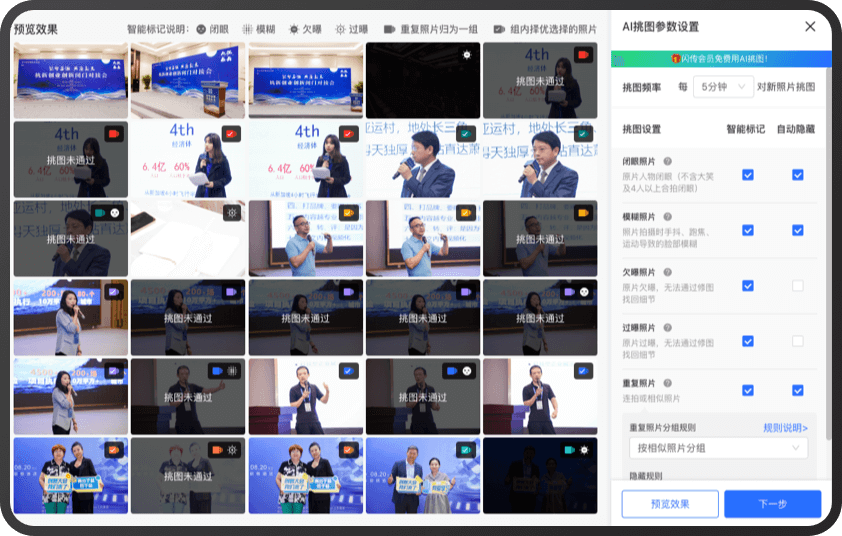Close the AI挑图参数设置 panel
The image size is (842, 536).
click(x=810, y=27)
